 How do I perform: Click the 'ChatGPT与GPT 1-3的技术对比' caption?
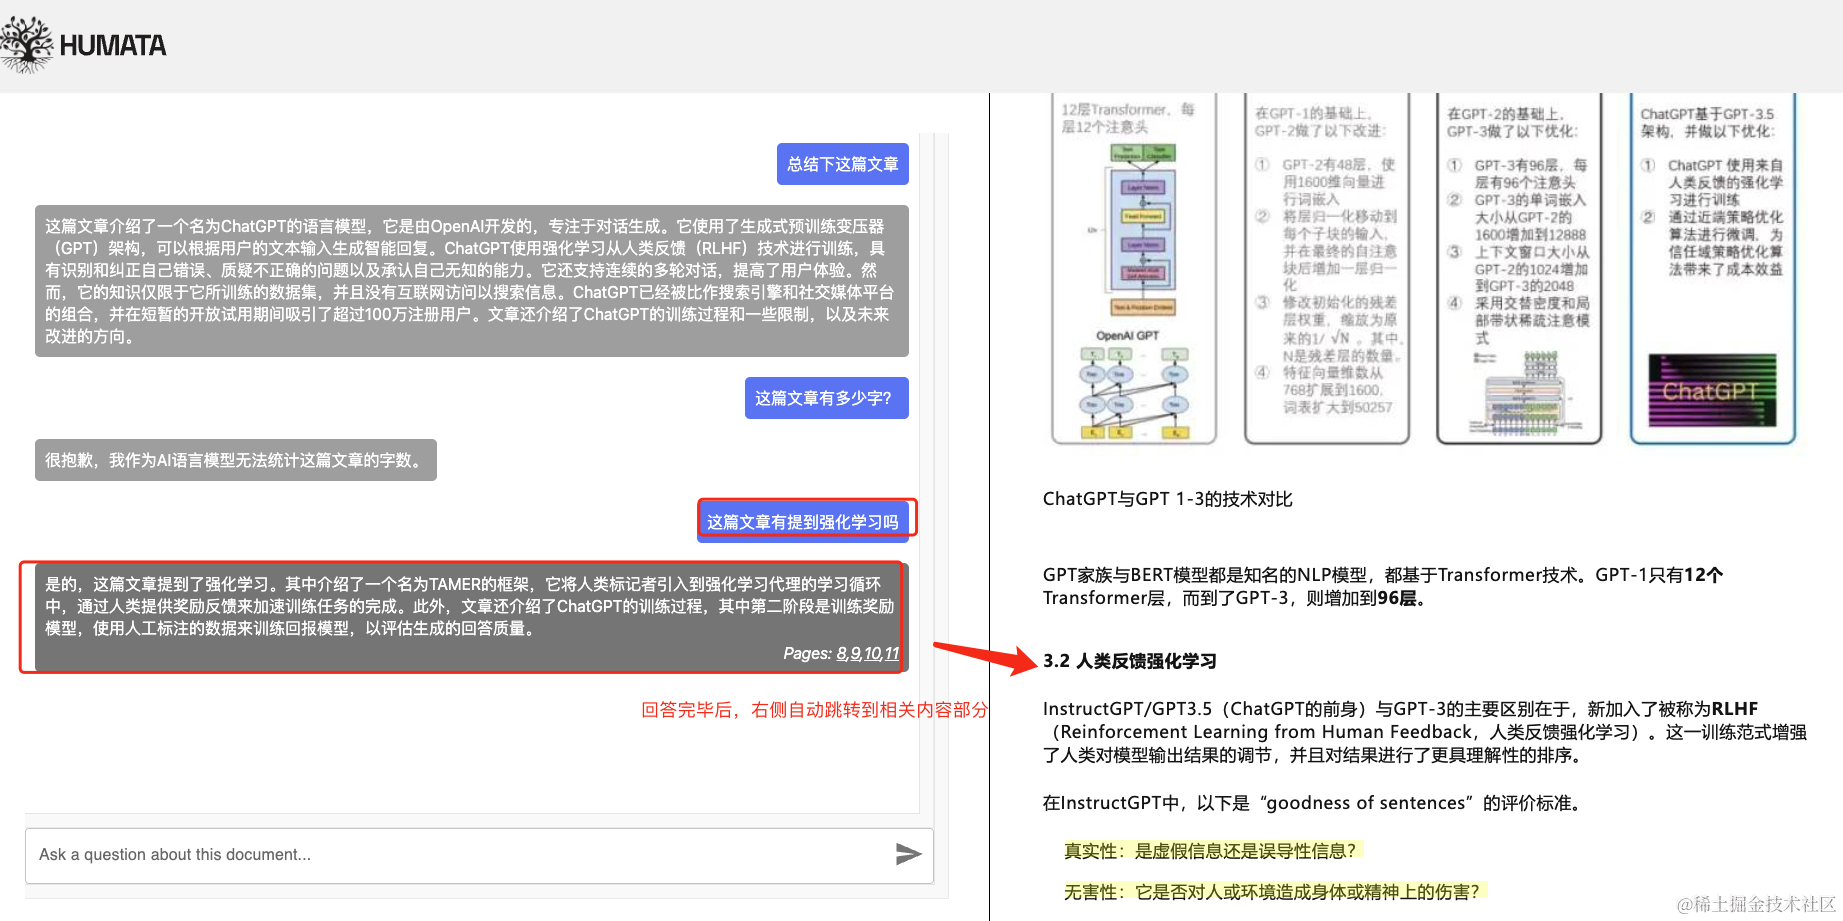click(1167, 499)
